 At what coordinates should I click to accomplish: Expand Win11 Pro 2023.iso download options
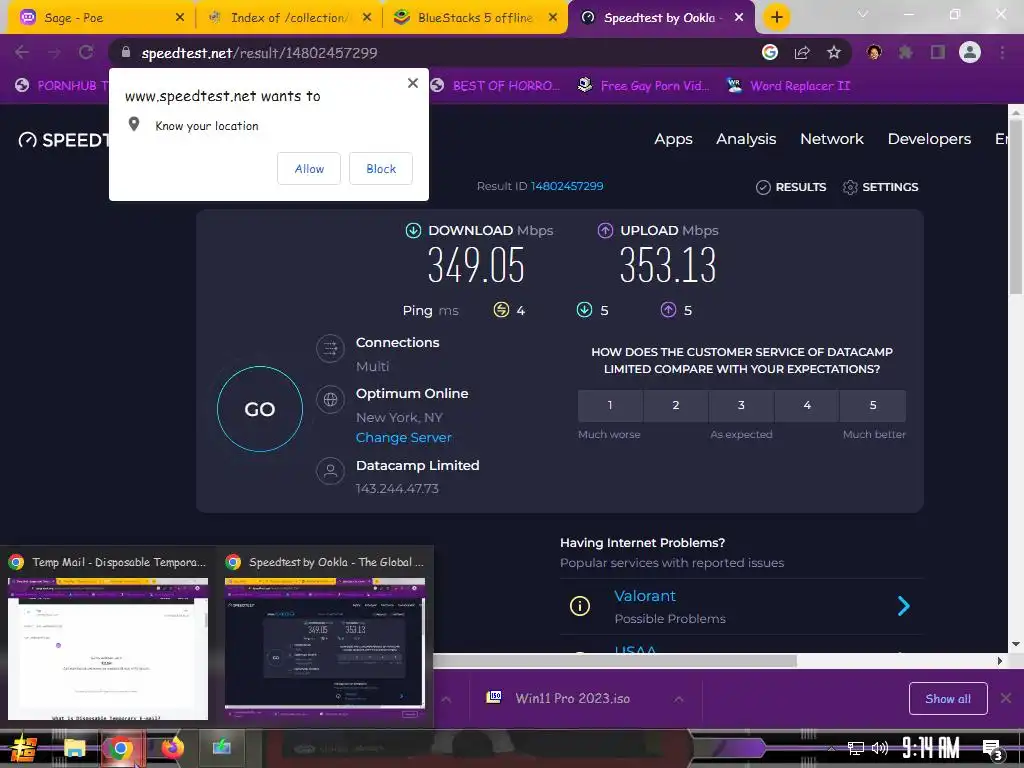[x=679, y=699]
